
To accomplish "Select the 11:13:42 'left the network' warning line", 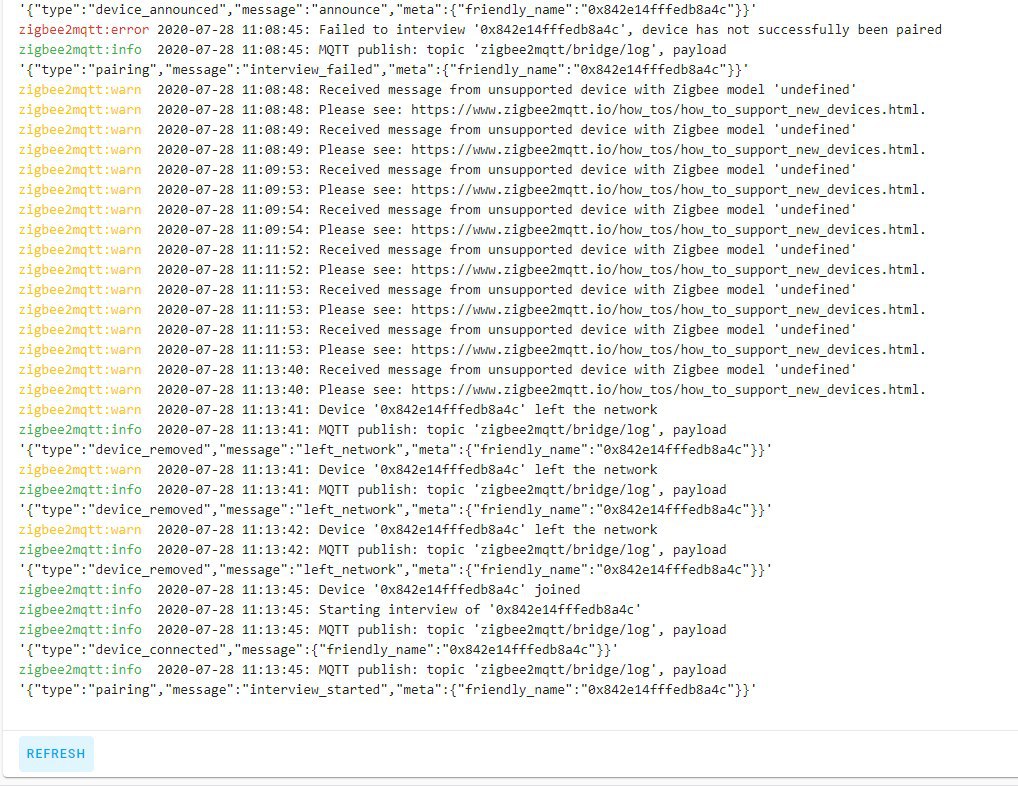I will coord(338,530).
